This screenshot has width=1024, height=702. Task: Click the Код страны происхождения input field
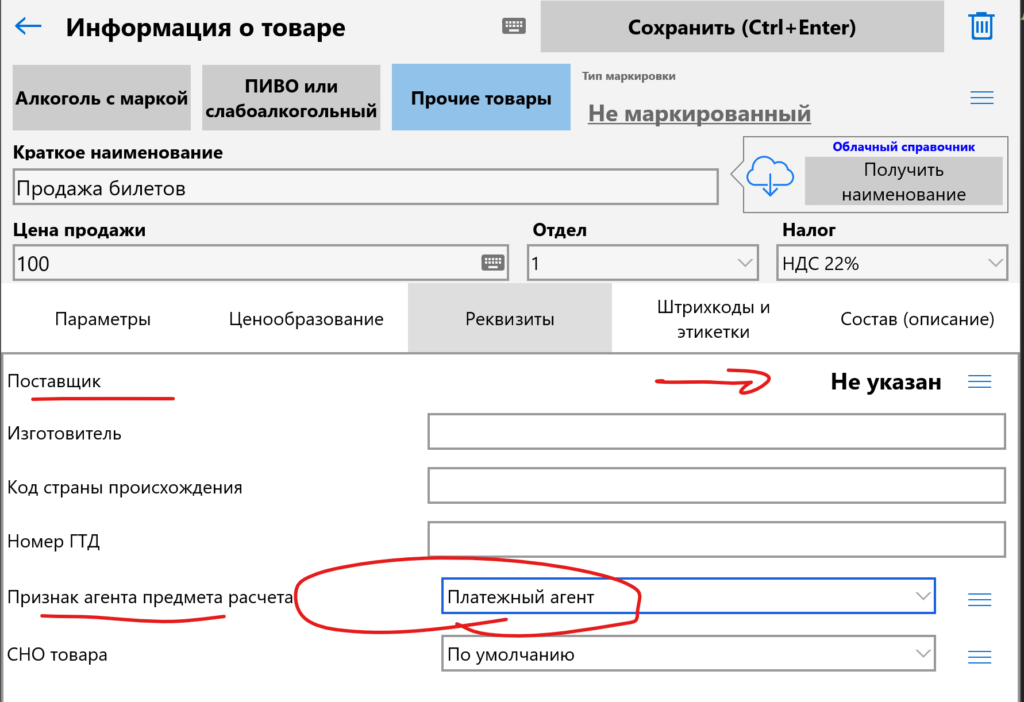tap(716, 485)
